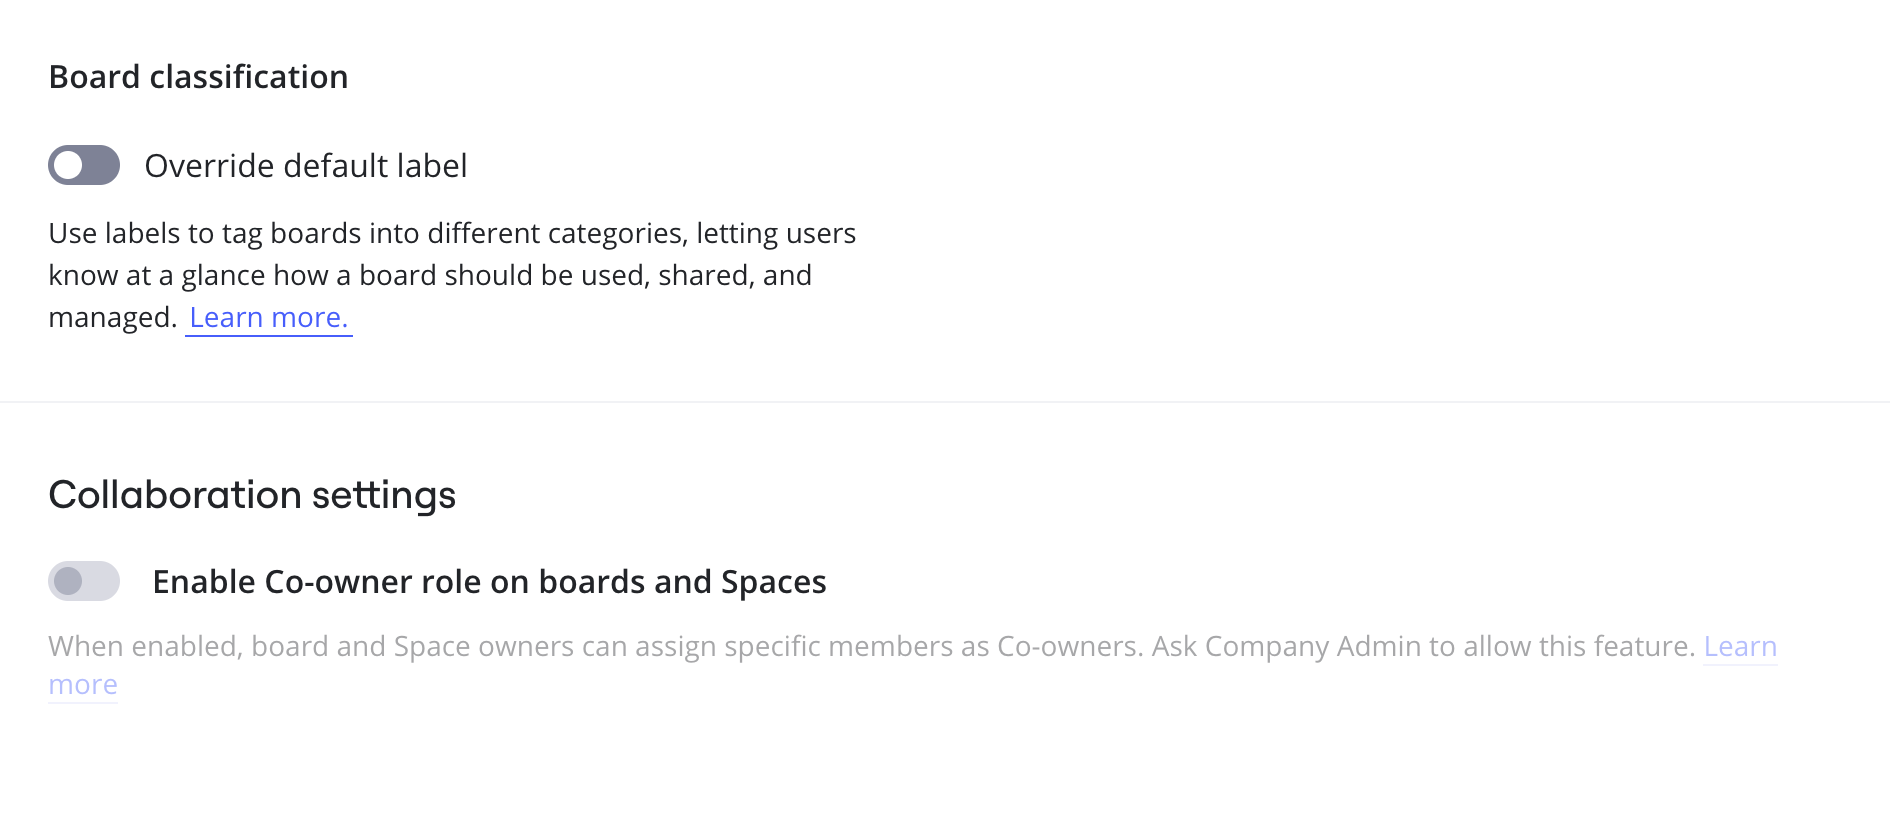Click the 'Use labels to tag boards' description

(x=452, y=233)
